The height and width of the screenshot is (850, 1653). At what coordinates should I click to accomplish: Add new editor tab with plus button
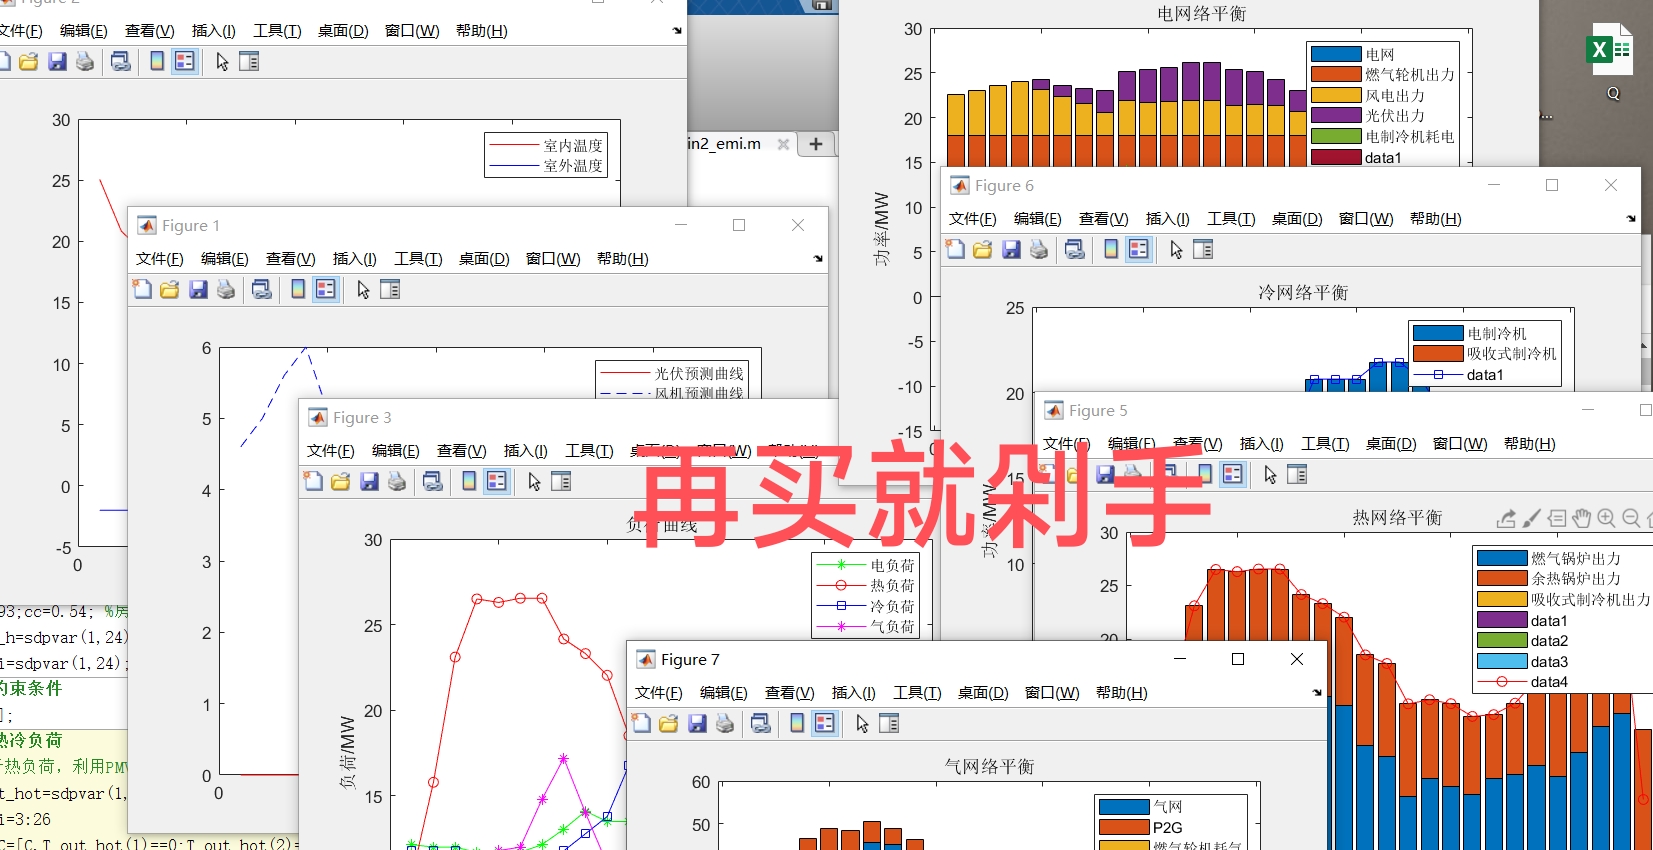coord(816,144)
